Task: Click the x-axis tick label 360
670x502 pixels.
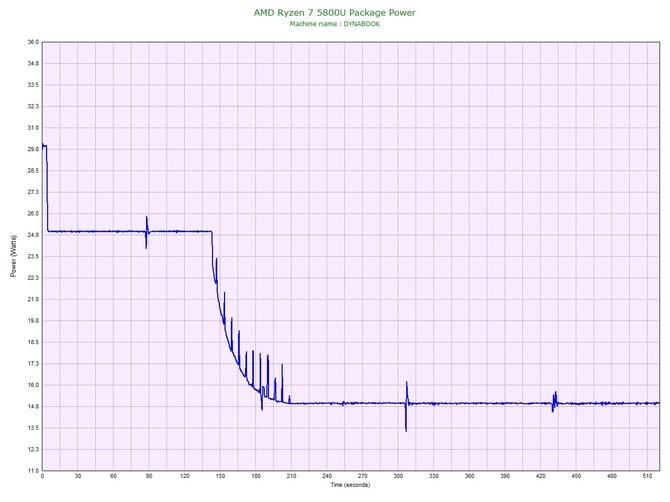Action: tap(470, 476)
